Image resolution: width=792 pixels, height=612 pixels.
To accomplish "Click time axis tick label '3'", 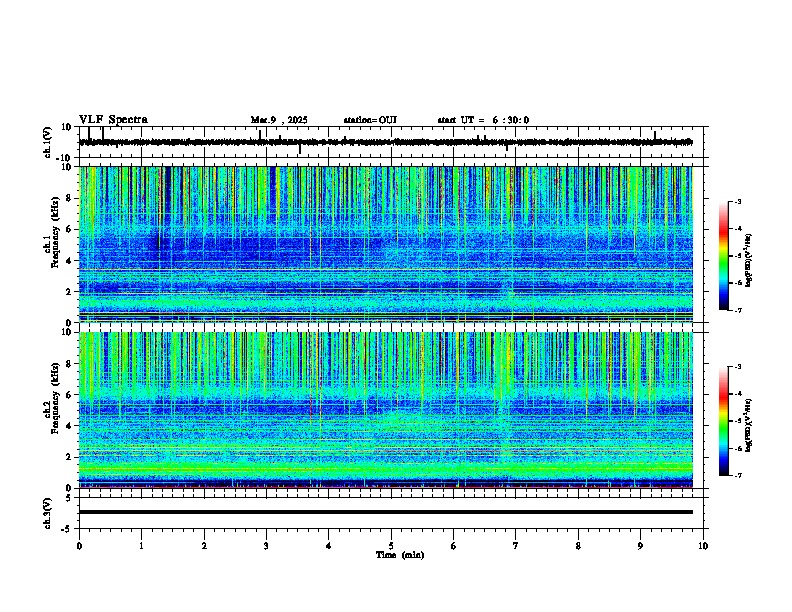I will (x=266, y=546).
